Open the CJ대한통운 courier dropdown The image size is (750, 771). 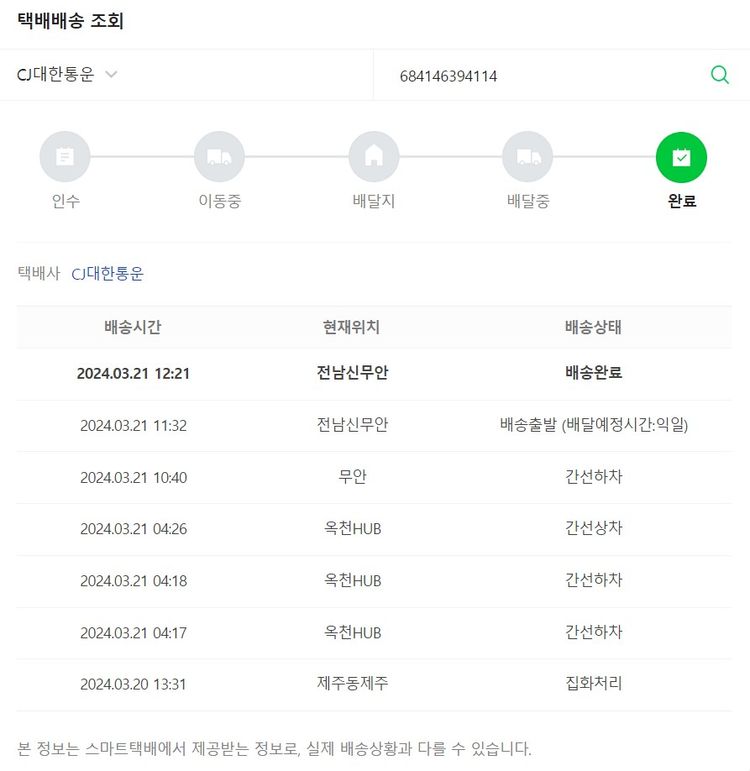point(57,75)
